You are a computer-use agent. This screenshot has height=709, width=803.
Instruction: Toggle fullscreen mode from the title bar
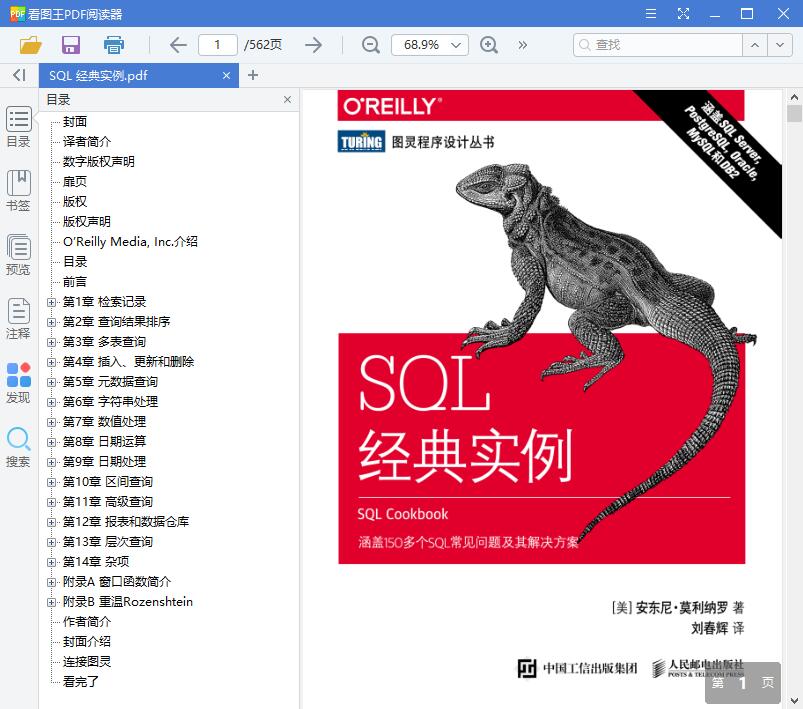point(684,13)
